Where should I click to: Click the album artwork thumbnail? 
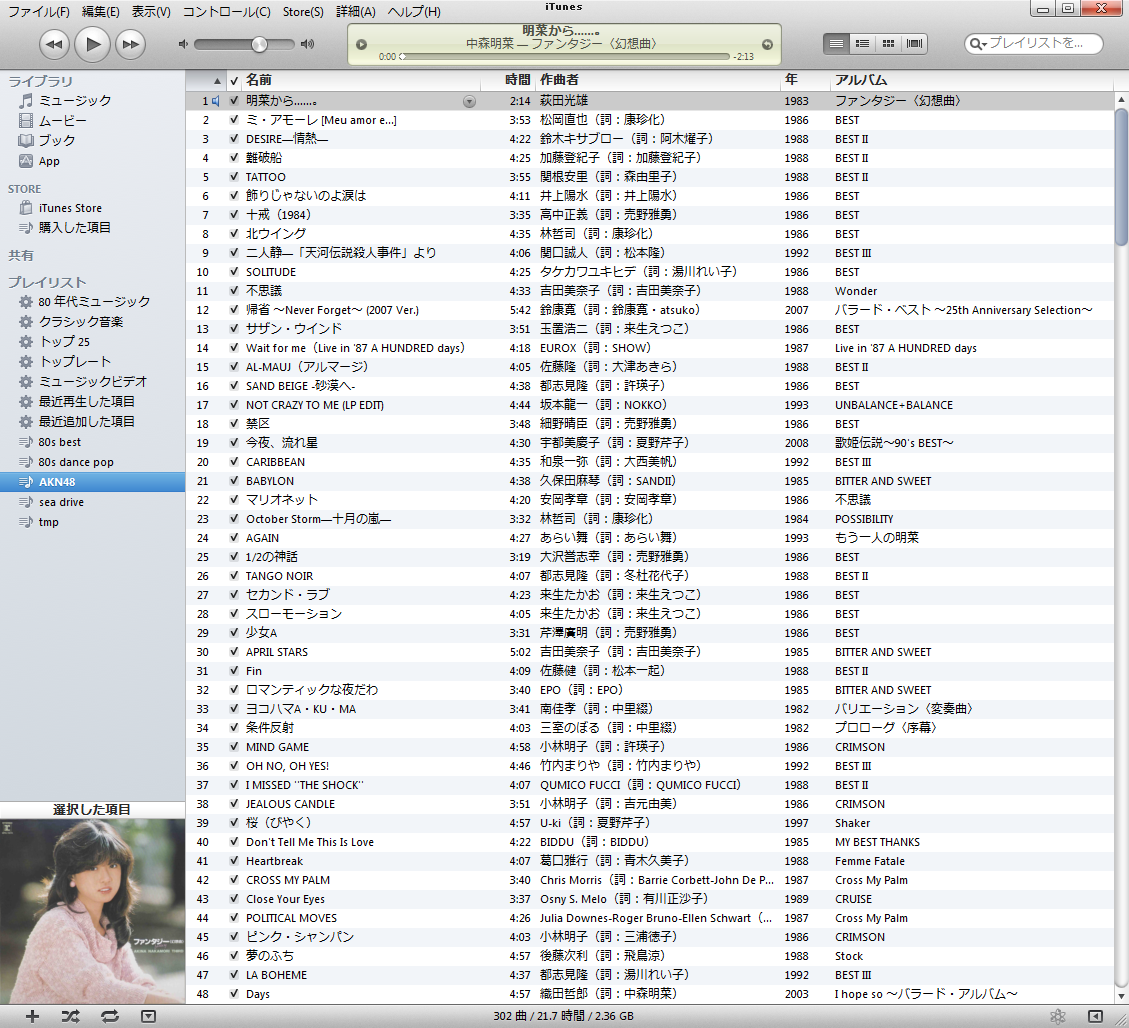click(92, 911)
